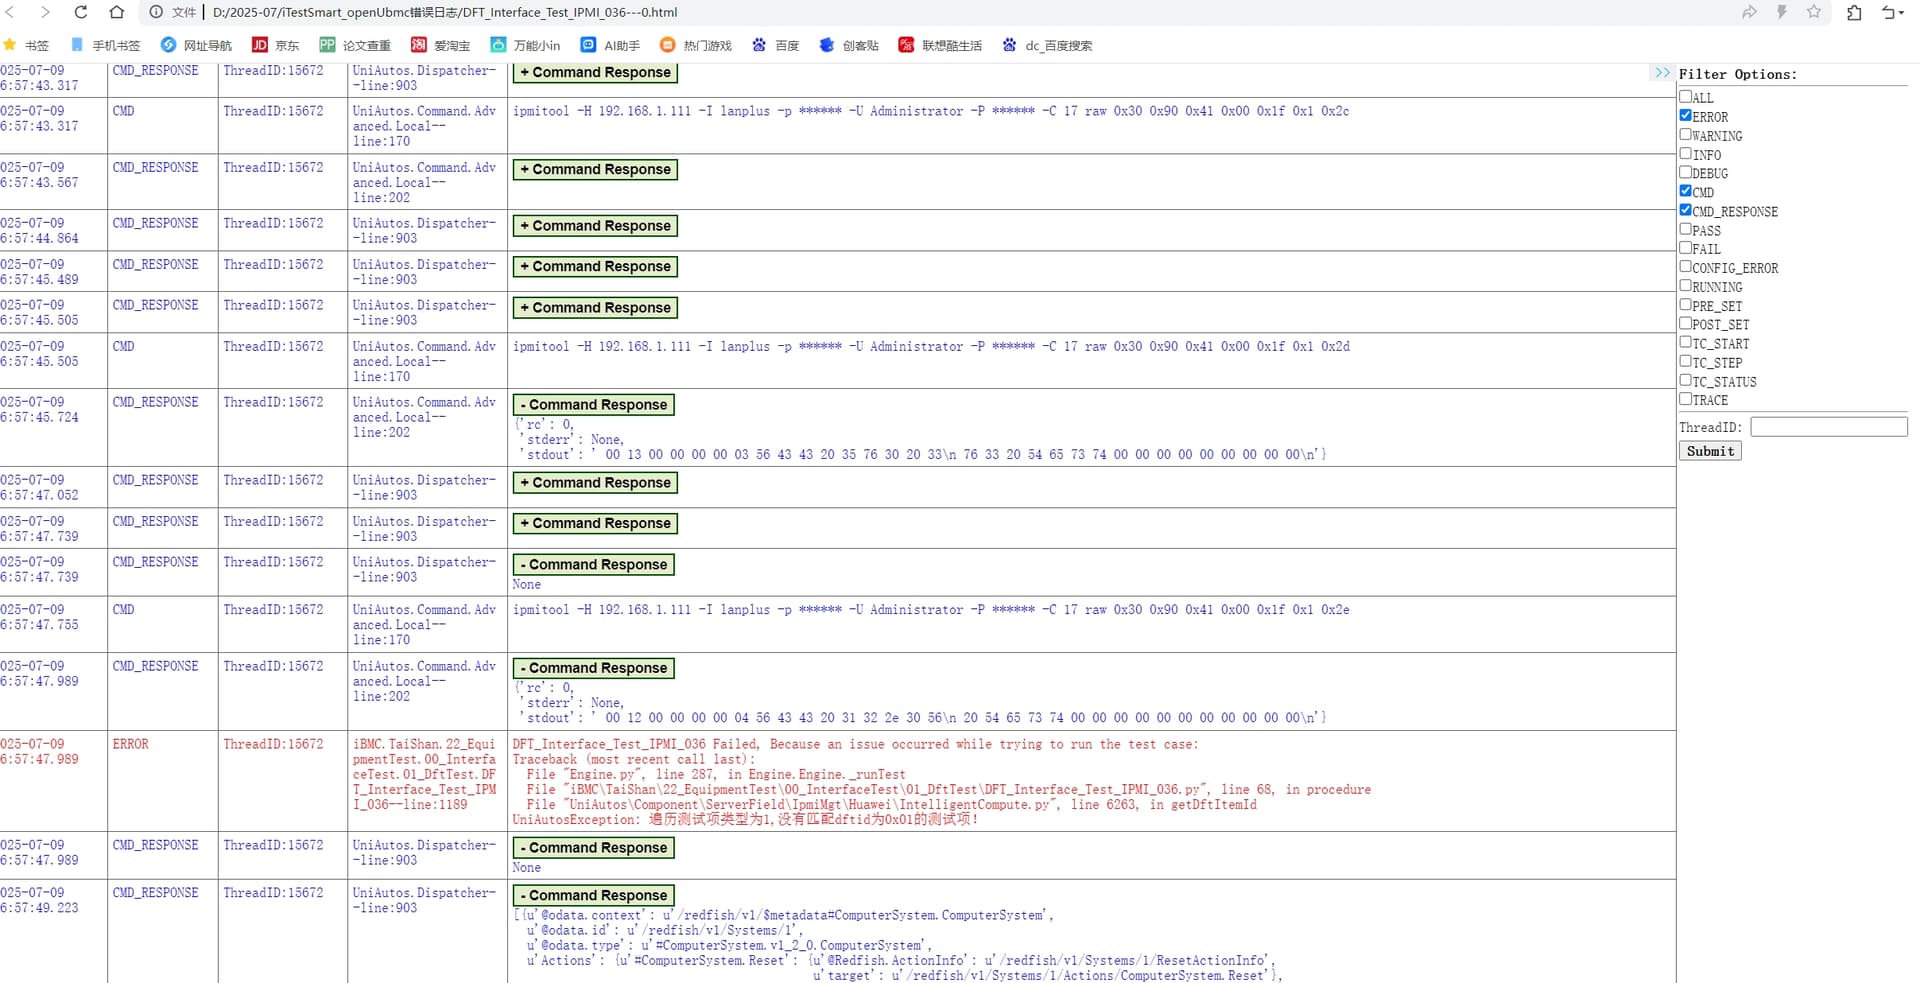Go back with browser back arrow
This screenshot has width=1920, height=983.
[10, 12]
